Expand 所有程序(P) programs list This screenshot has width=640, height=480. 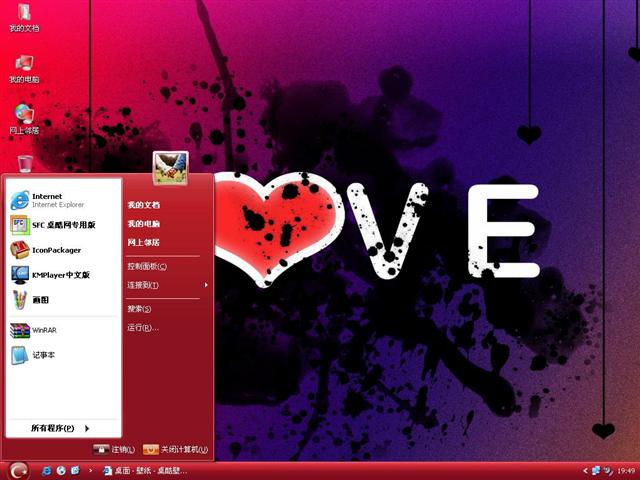pyautogui.click(x=60, y=428)
